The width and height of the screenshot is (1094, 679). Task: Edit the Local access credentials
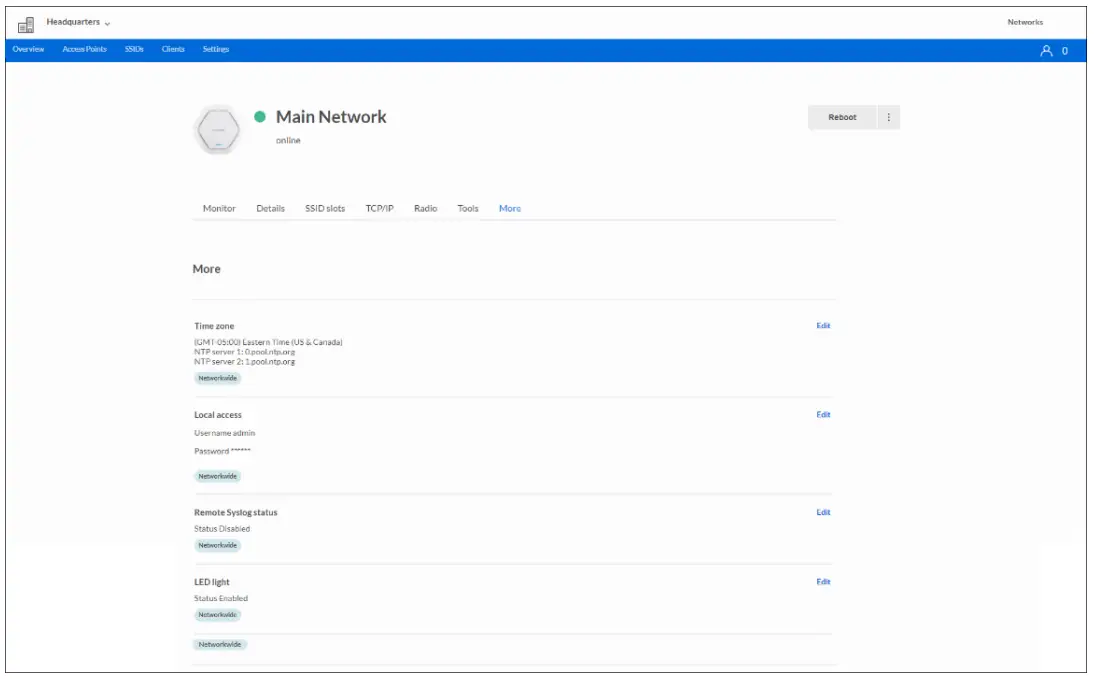(823, 415)
